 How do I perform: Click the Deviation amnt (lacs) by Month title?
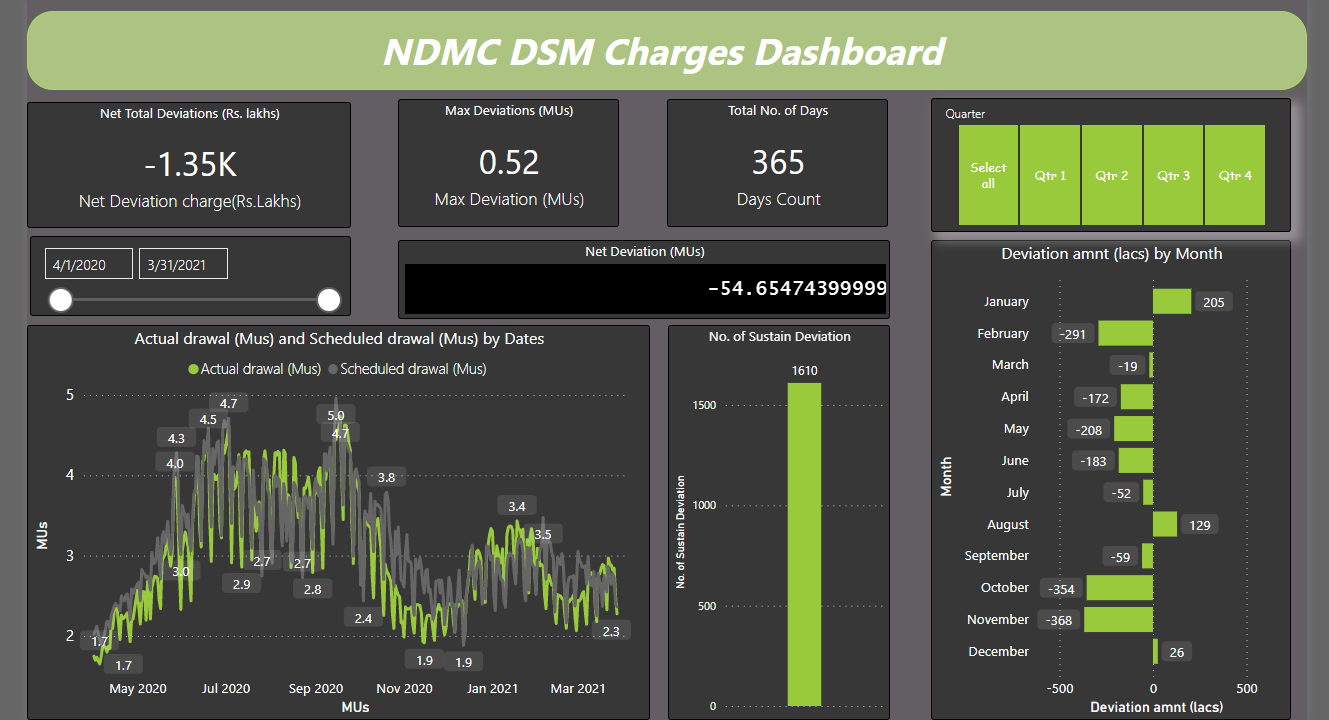click(1112, 254)
